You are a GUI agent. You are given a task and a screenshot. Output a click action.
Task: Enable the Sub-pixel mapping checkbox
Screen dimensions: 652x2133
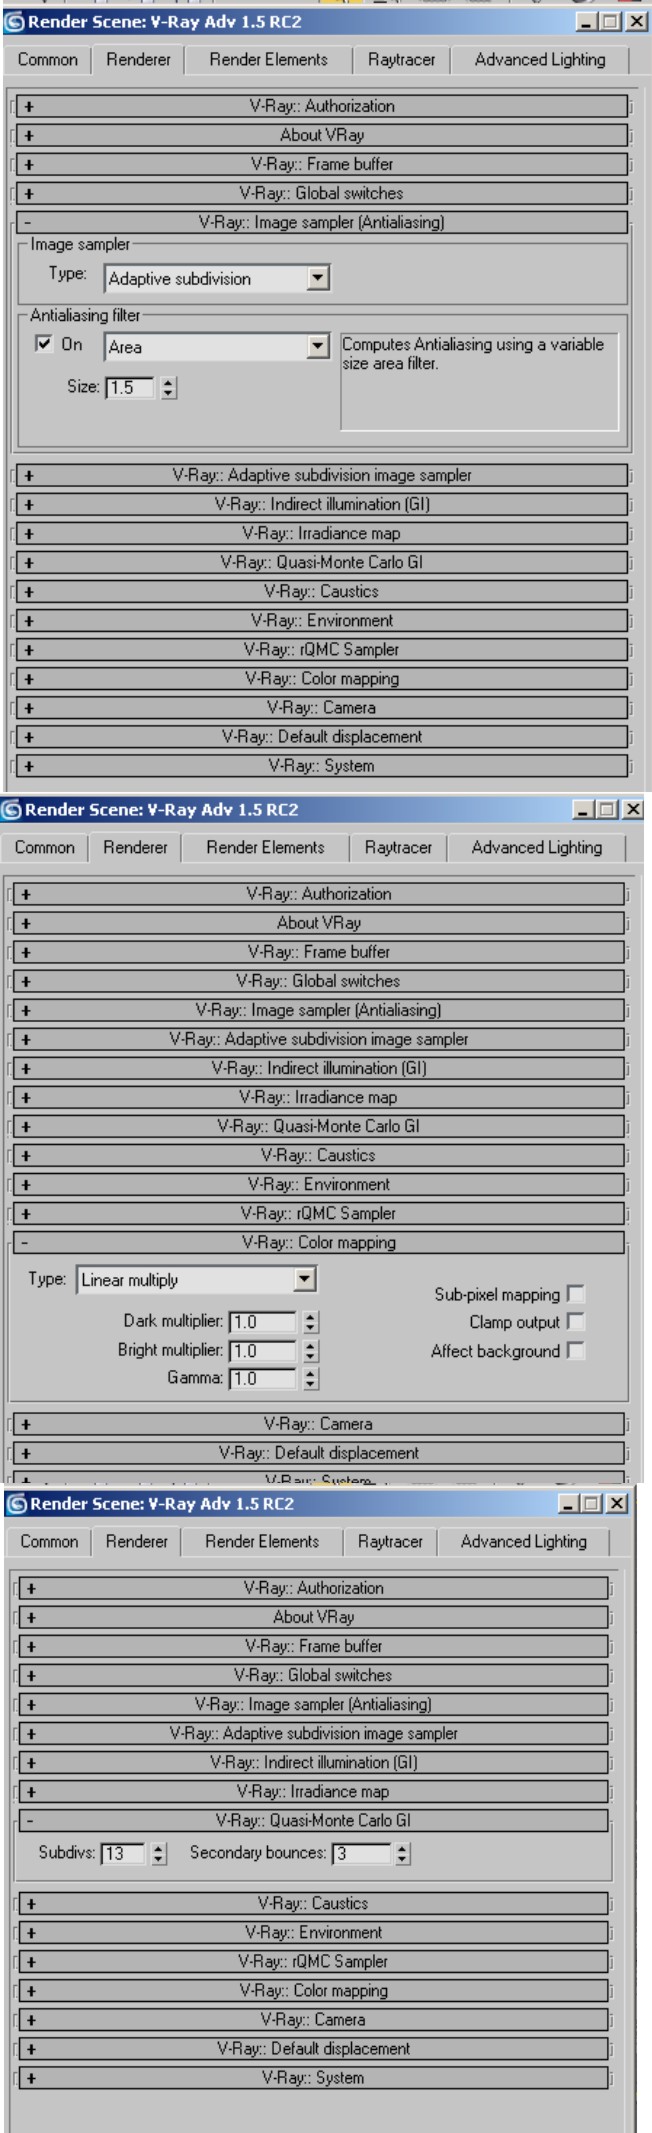(575, 1294)
